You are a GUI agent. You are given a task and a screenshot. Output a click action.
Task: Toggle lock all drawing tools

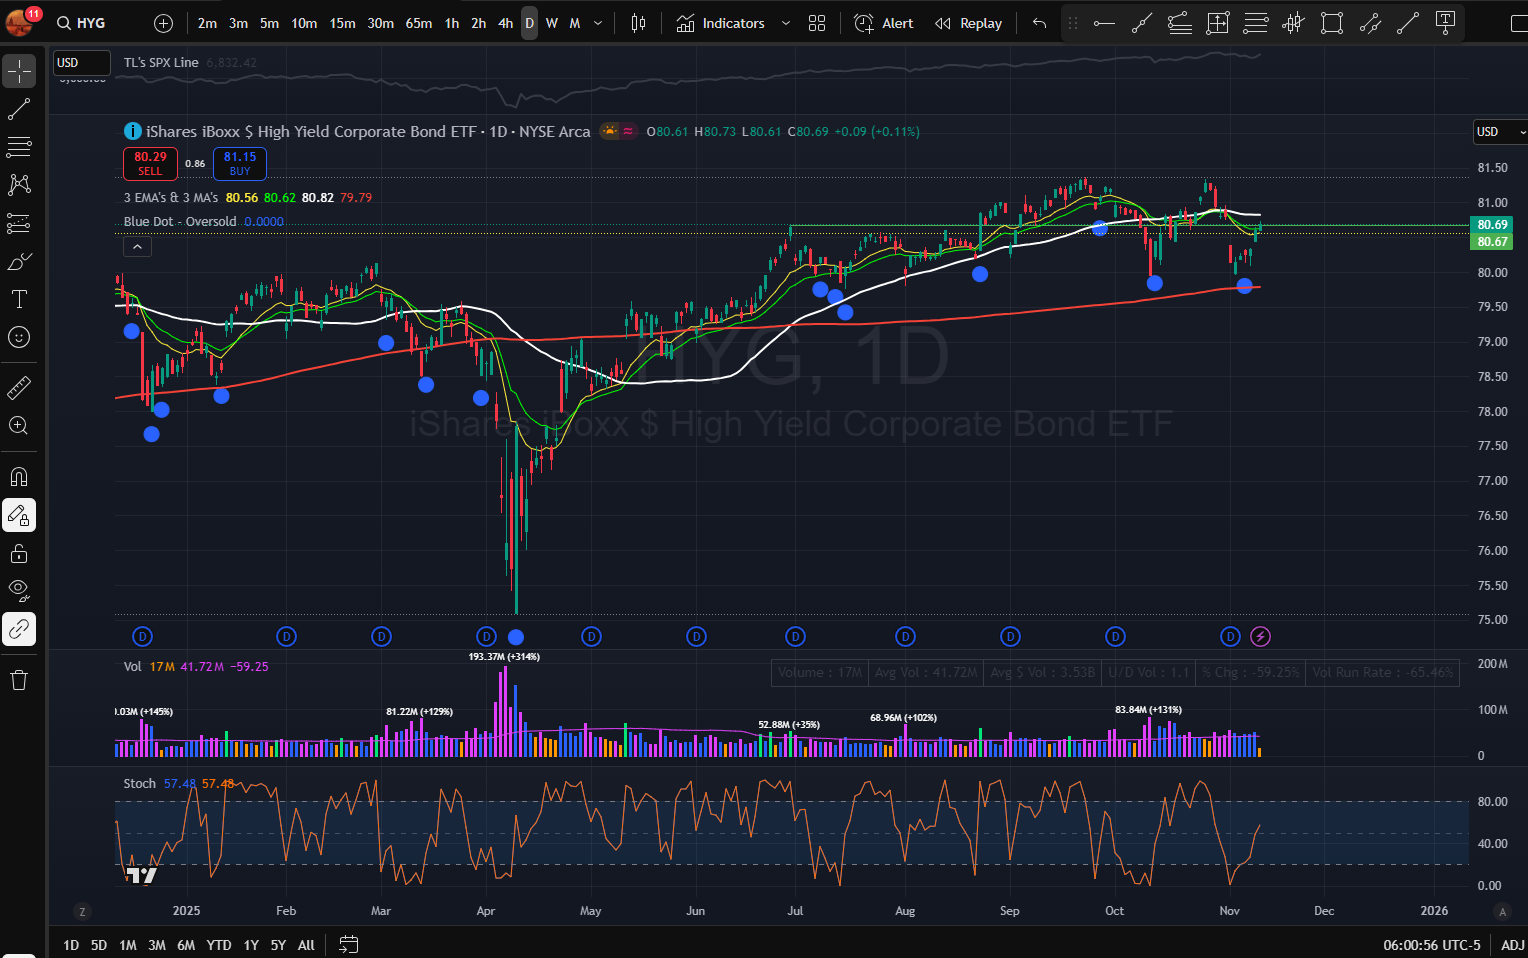[x=19, y=553]
